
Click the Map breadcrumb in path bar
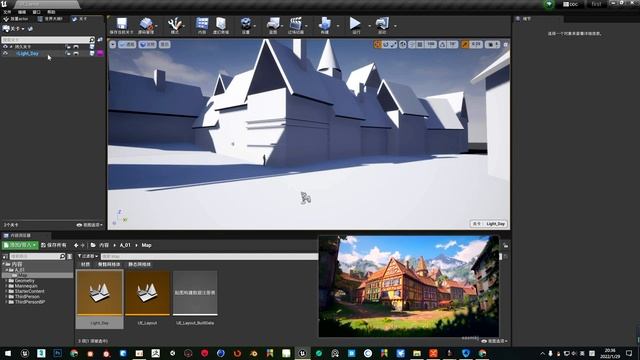point(147,245)
